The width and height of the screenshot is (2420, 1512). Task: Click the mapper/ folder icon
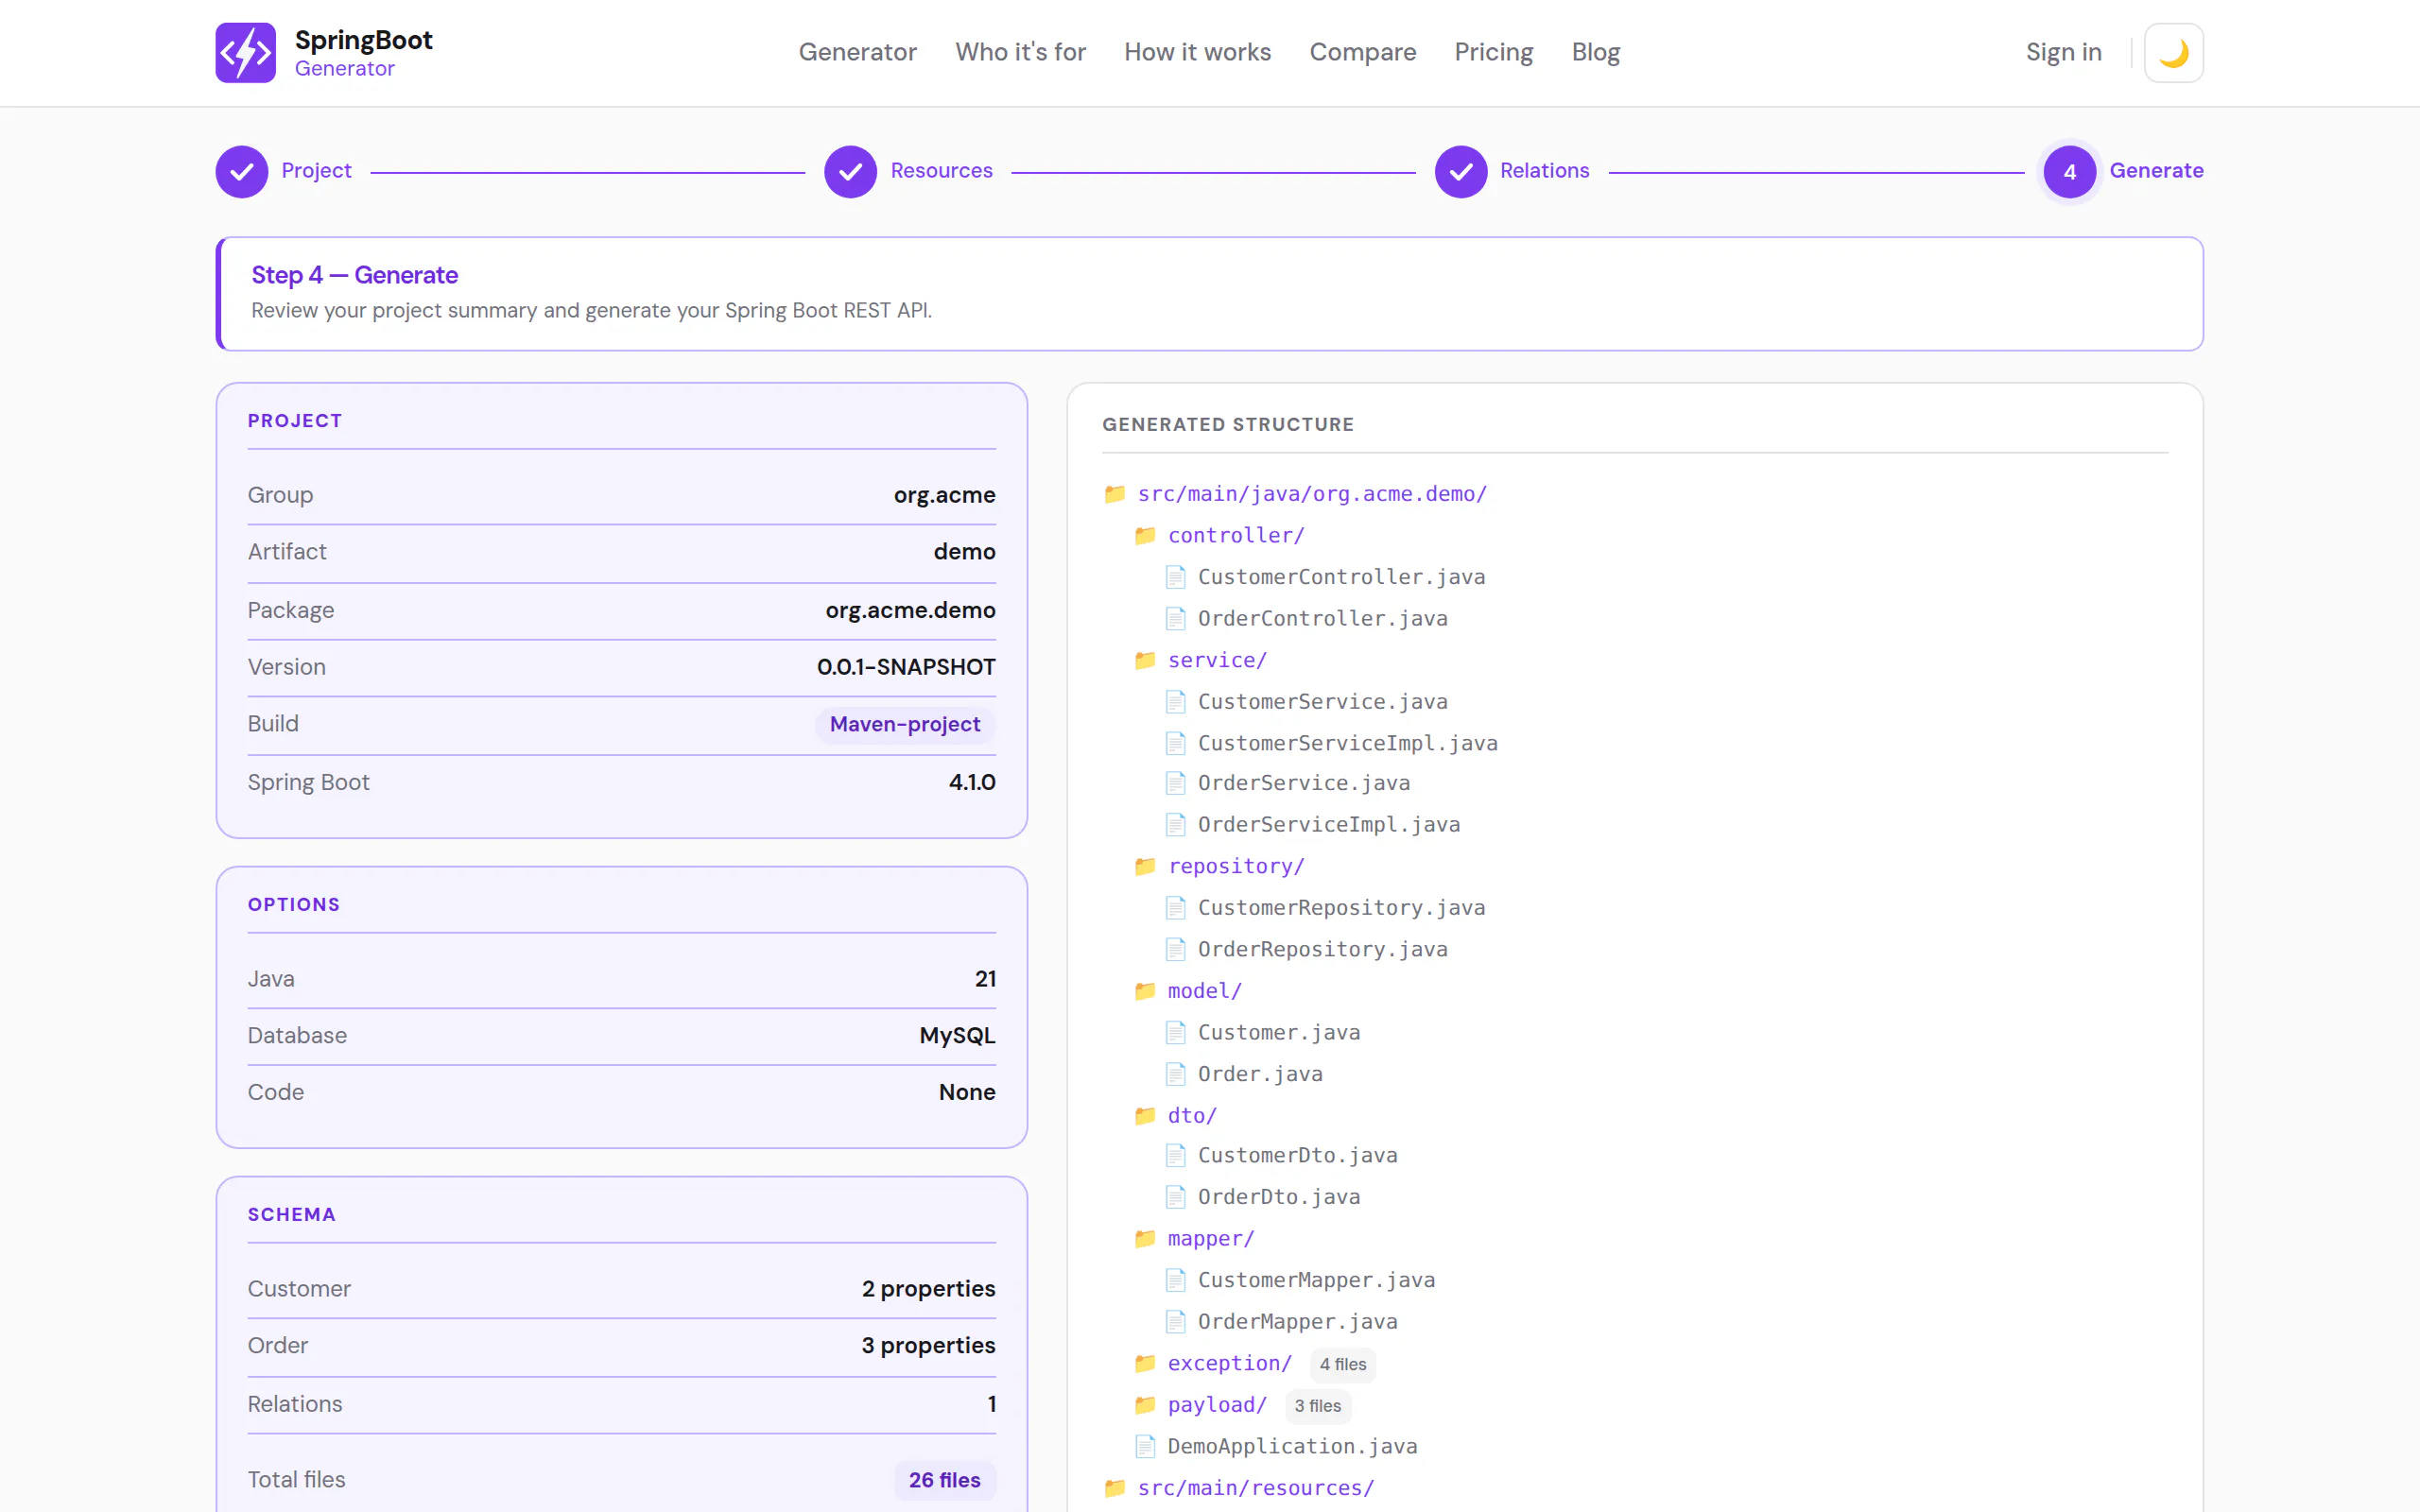tap(1144, 1239)
